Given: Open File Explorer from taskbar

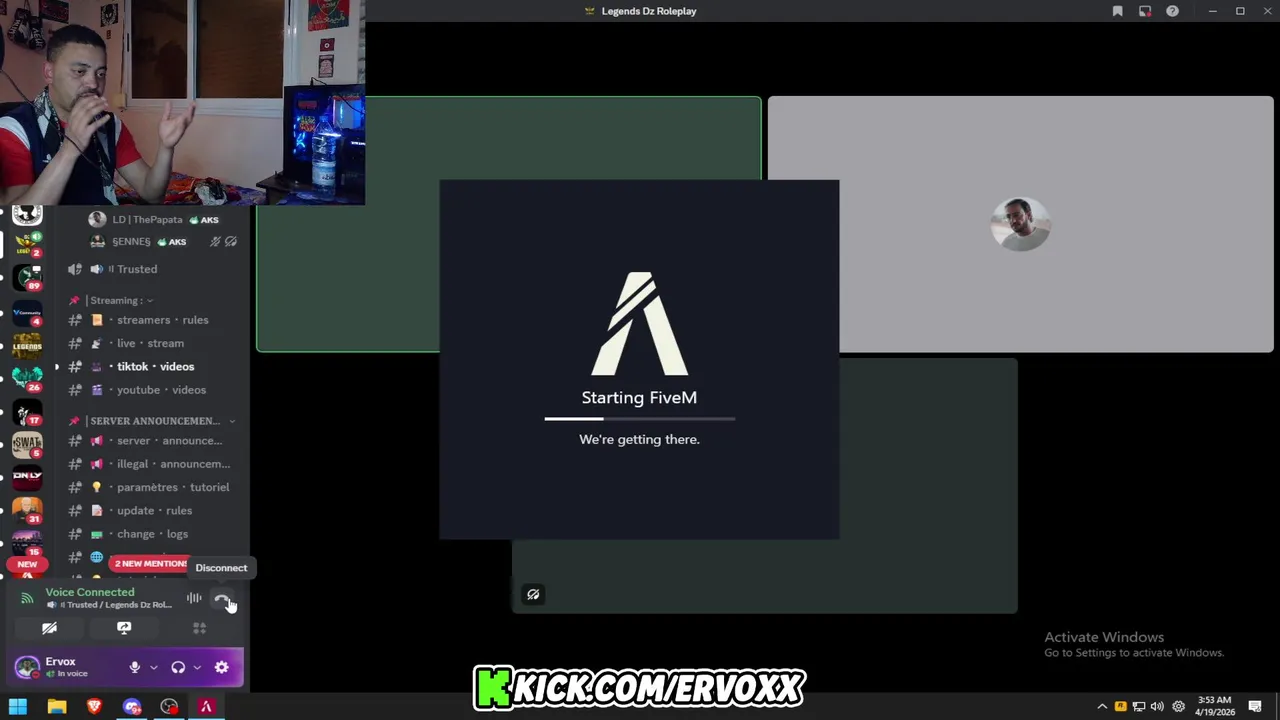Looking at the screenshot, I should [x=57, y=707].
